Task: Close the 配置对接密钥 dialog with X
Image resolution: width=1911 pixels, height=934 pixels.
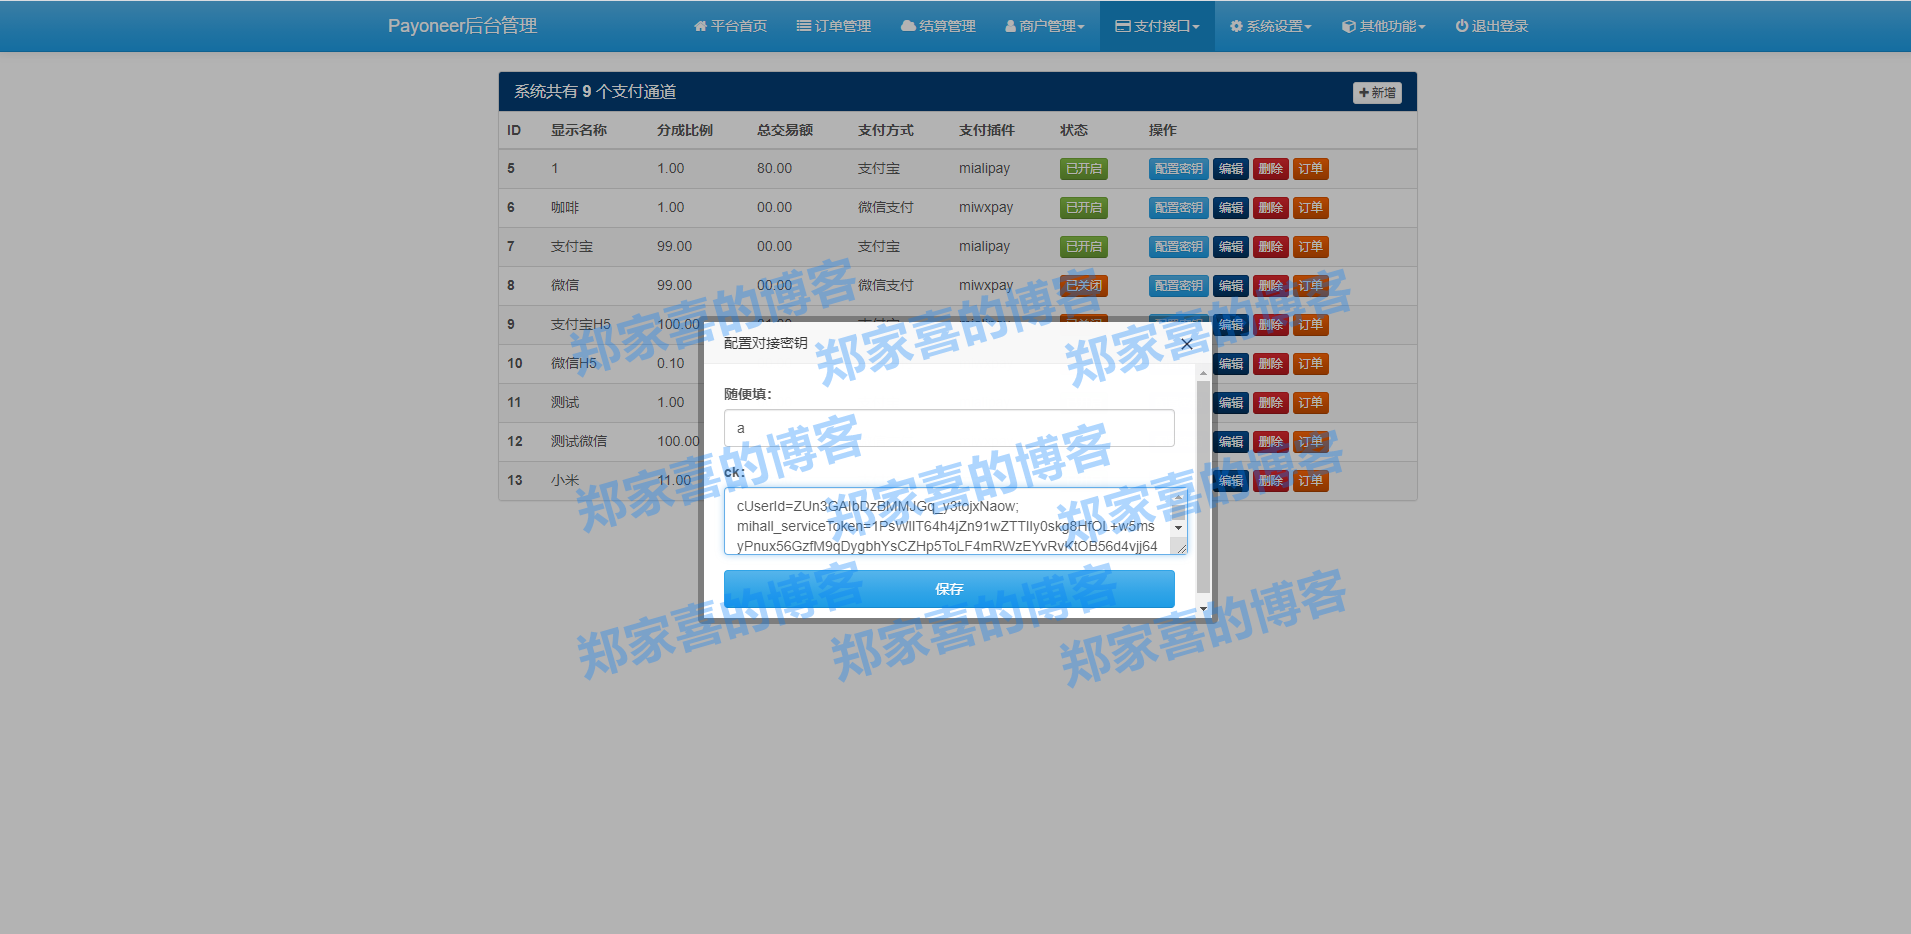Action: click(1187, 344)
